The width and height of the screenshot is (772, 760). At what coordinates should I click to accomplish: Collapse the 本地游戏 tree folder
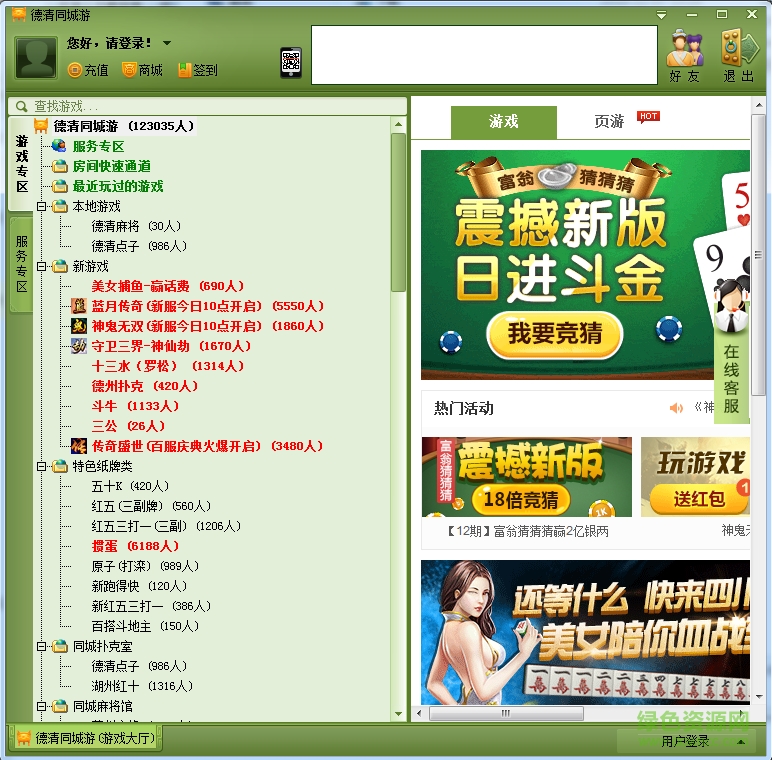coord(43,206)
